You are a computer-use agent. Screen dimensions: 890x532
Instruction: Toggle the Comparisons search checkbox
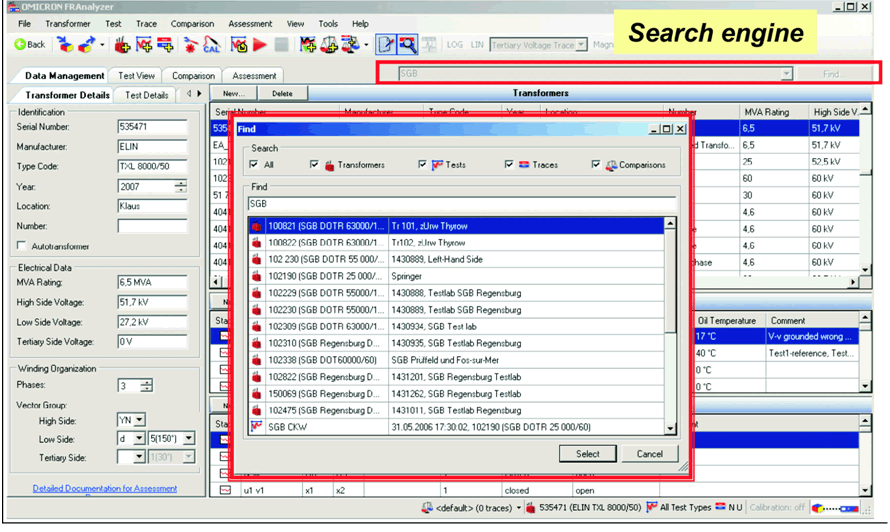point(595,165)
